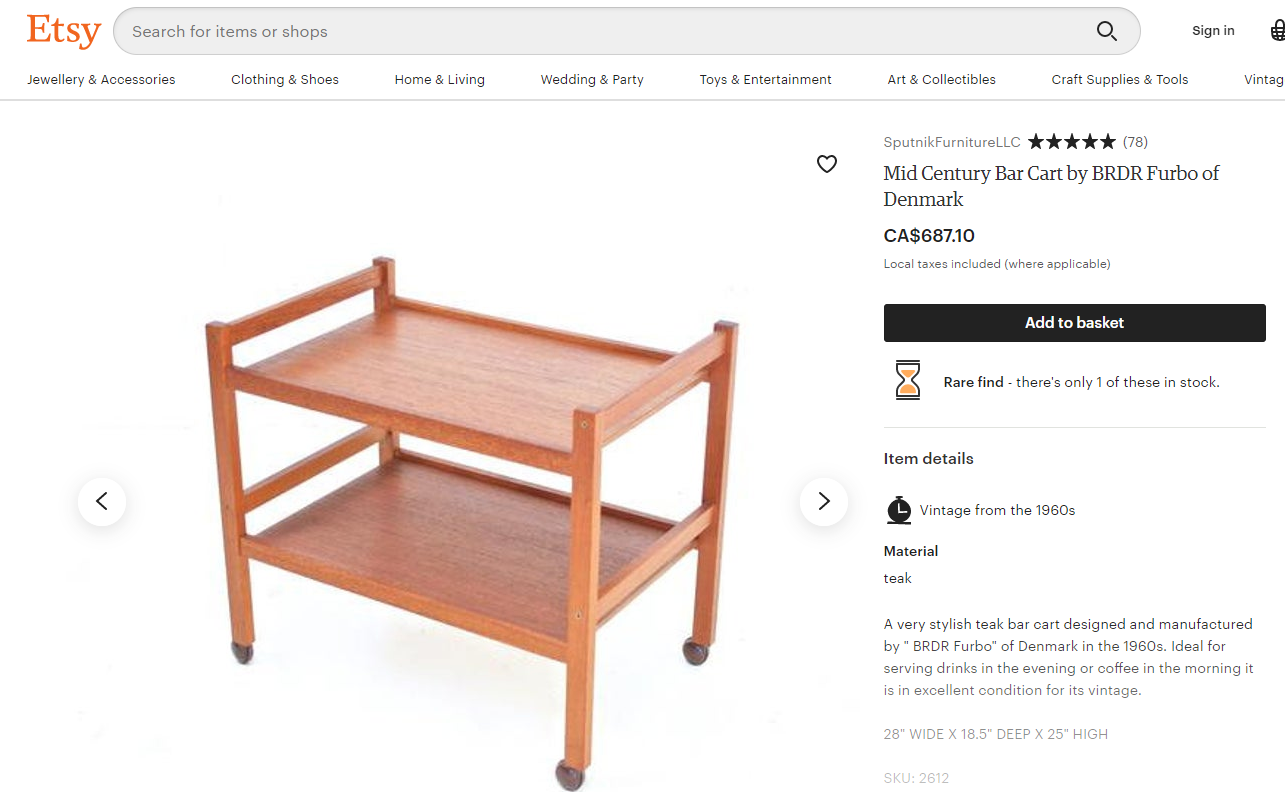Viewport: 1285px width, 792px height.
Task: Focus the search for items field
Action: point(600,31)
